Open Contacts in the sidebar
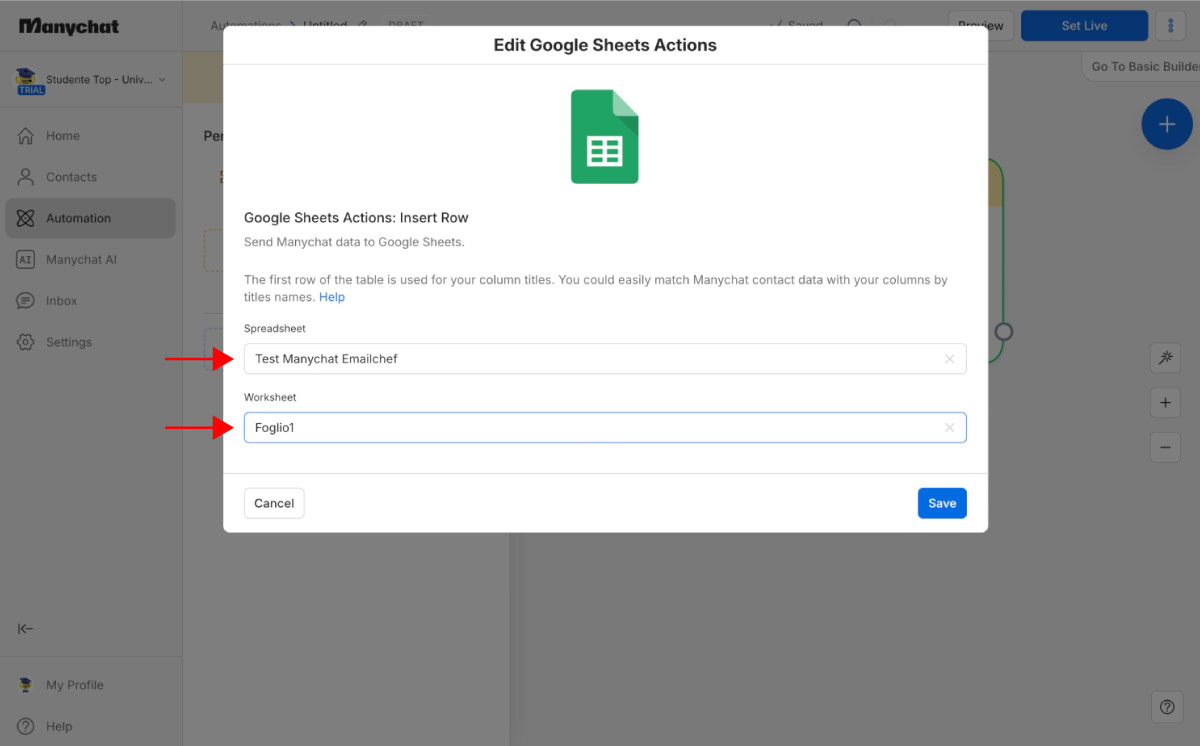 coord(90,177)
